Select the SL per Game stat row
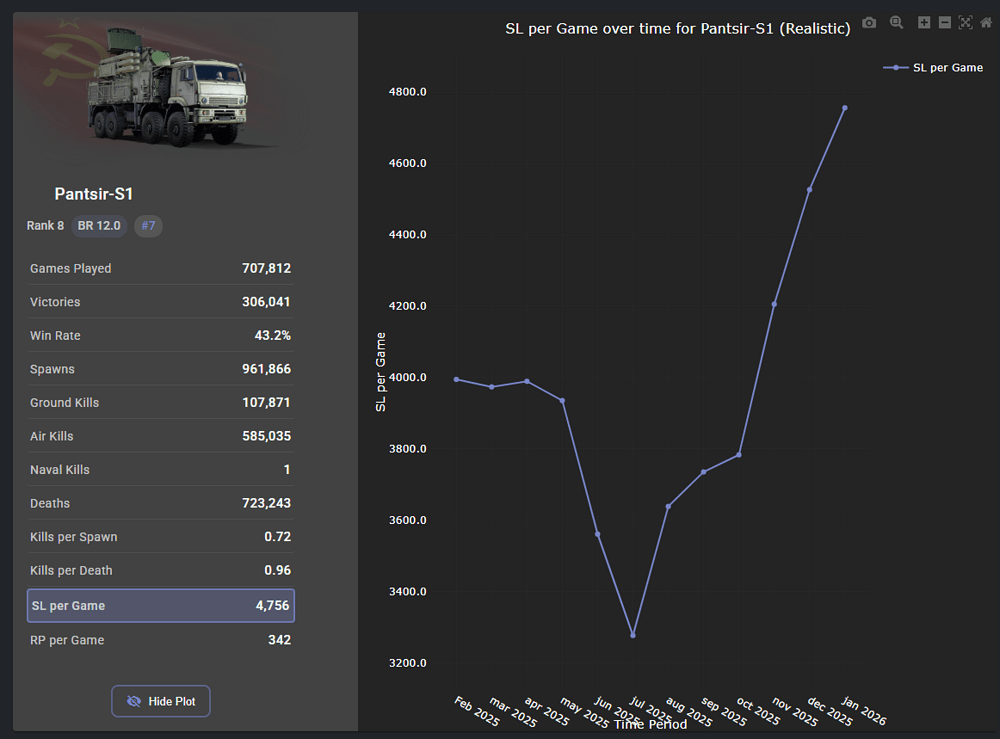 (x=160, y=606)
